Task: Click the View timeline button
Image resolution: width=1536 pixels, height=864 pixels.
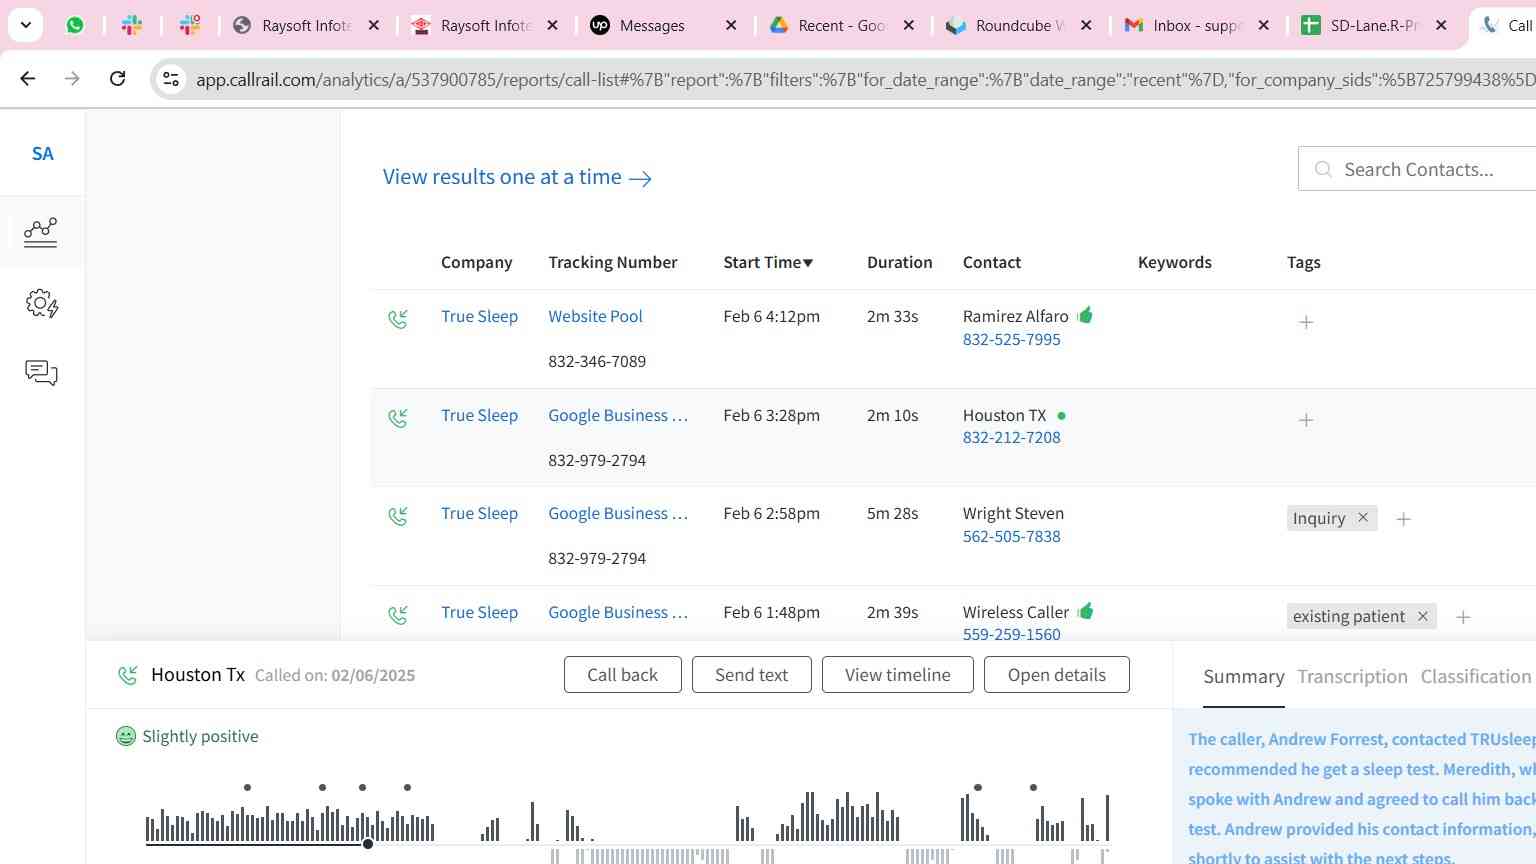Action: click(x=897, y=675)
